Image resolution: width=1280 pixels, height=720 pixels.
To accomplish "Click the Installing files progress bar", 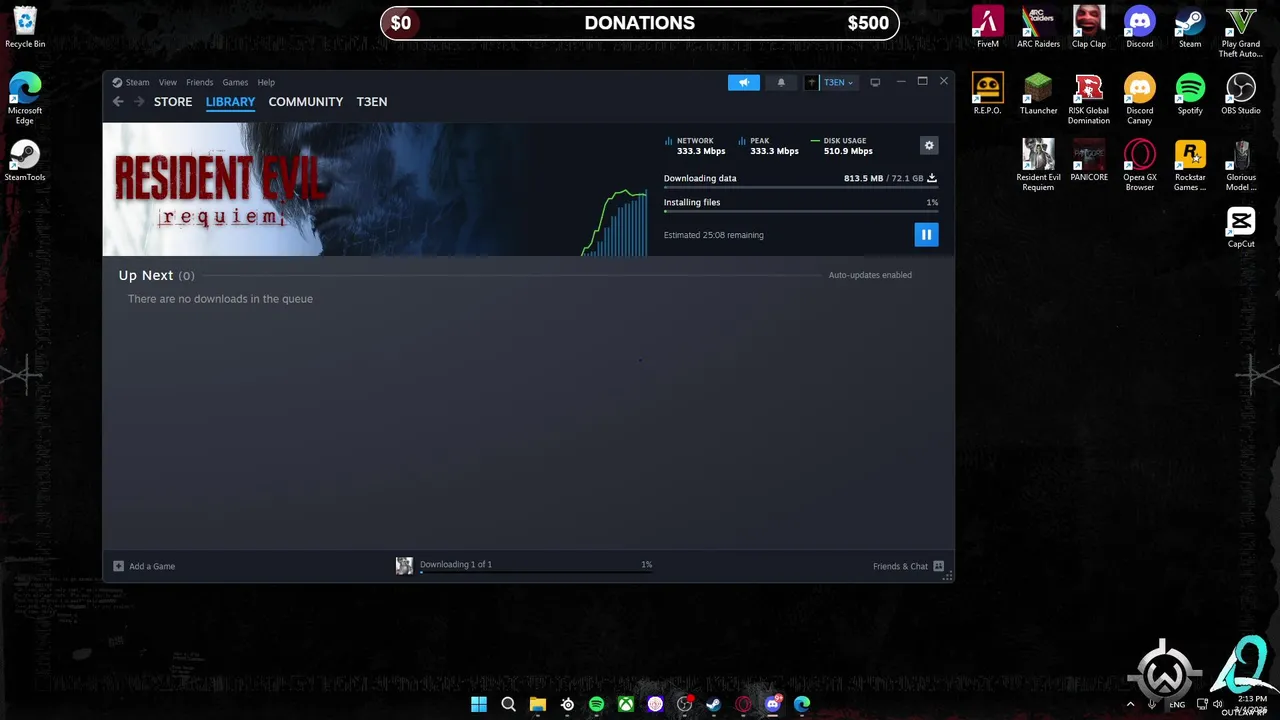I will pyautogui.click(x=801, y=212).
